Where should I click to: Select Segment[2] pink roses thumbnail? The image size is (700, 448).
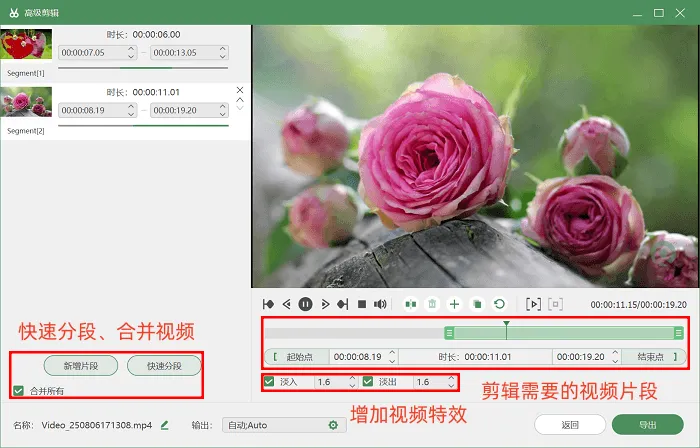click(x=26, y=102)
